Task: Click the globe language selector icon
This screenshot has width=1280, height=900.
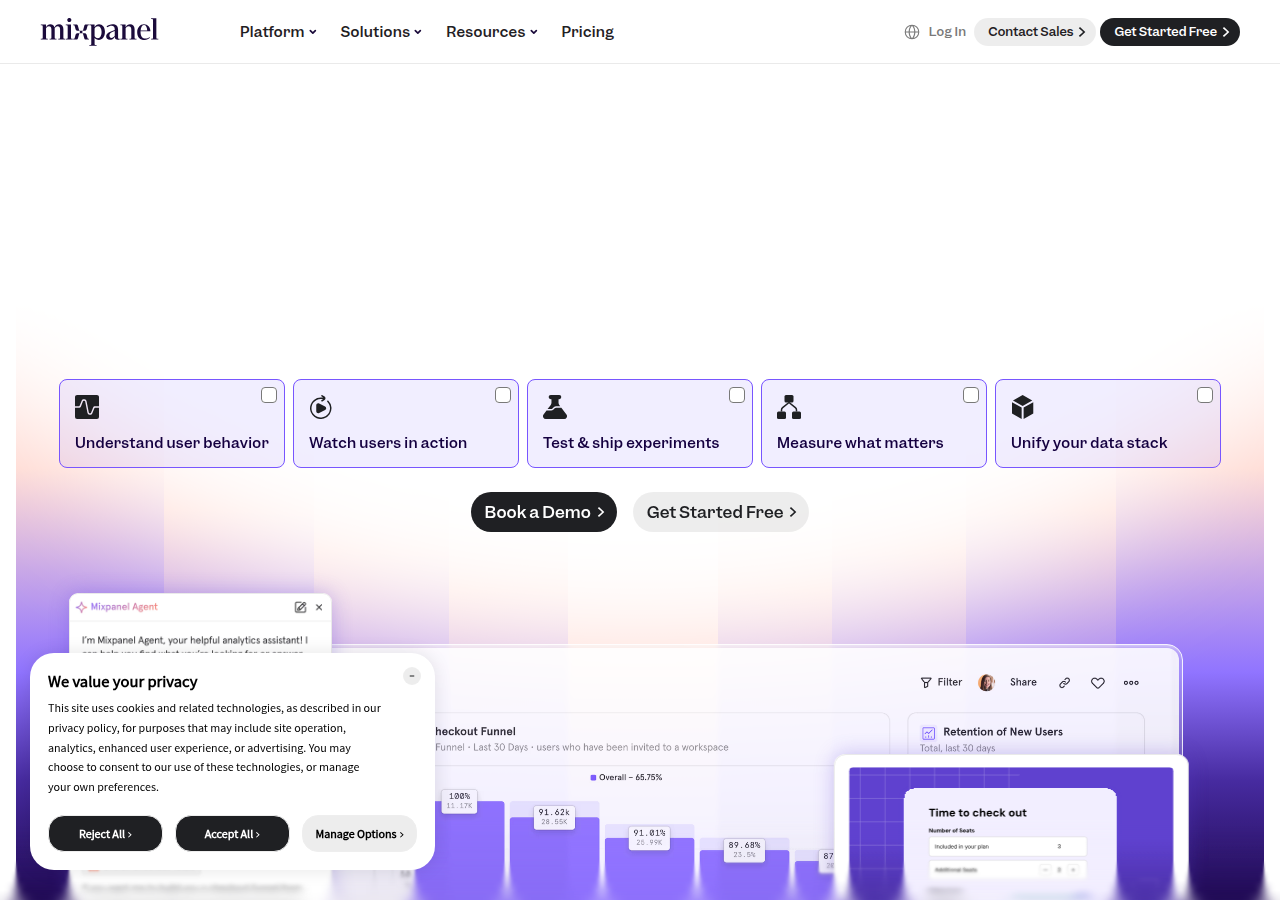Action: (x=912, y=32)
